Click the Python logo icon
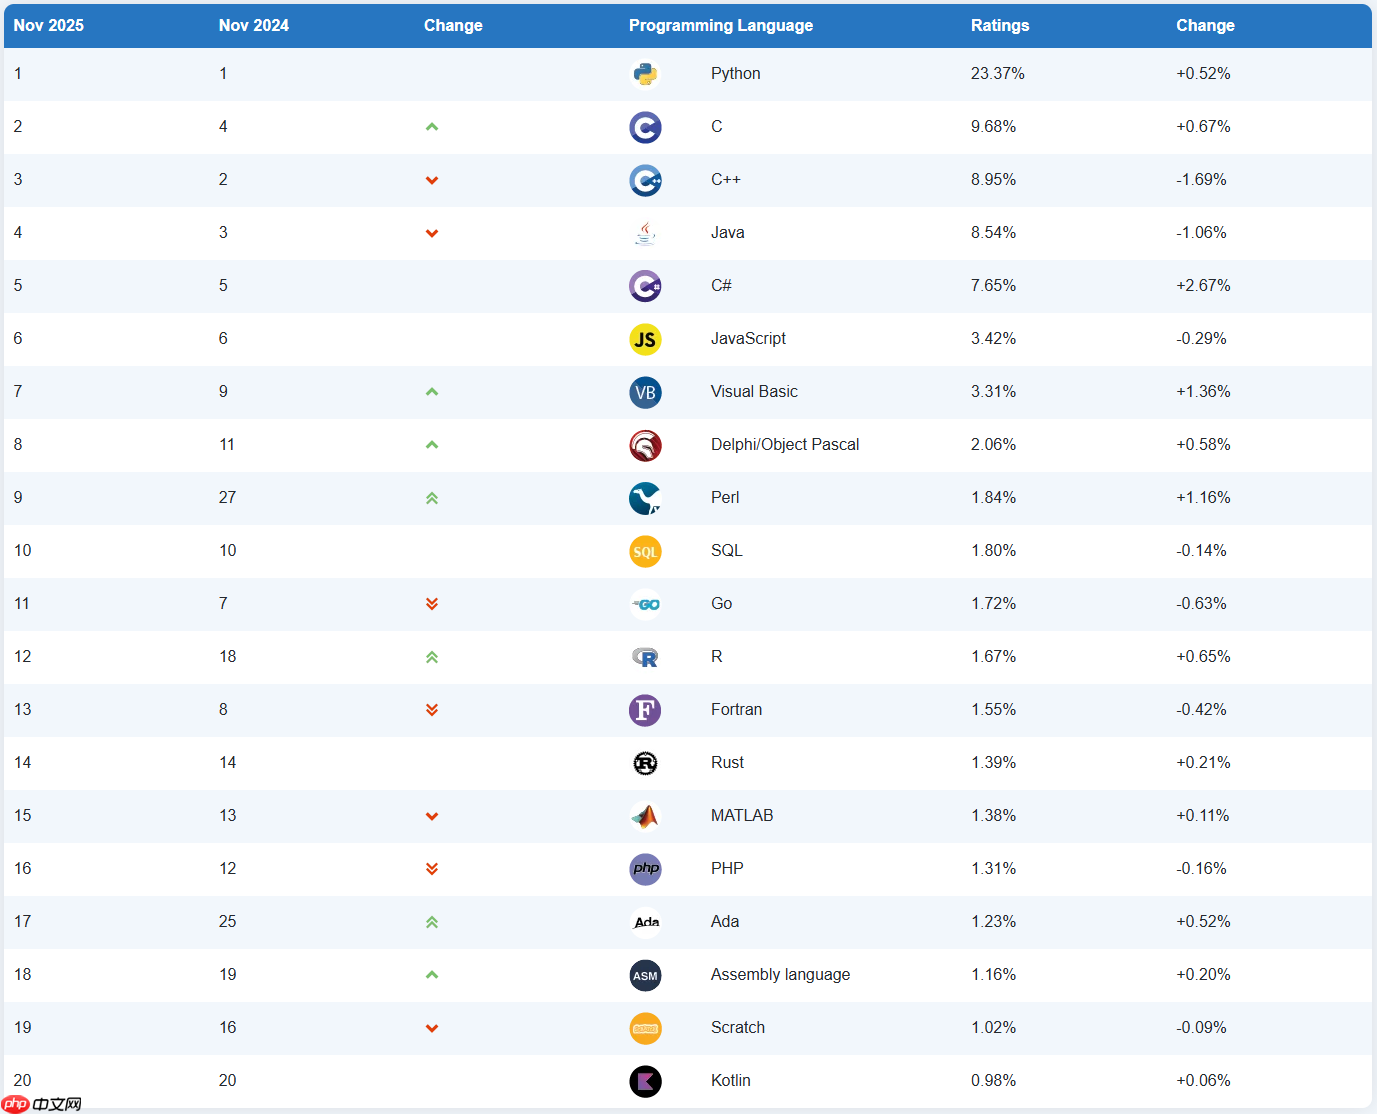1377x1114 pixels. [645, 74]
